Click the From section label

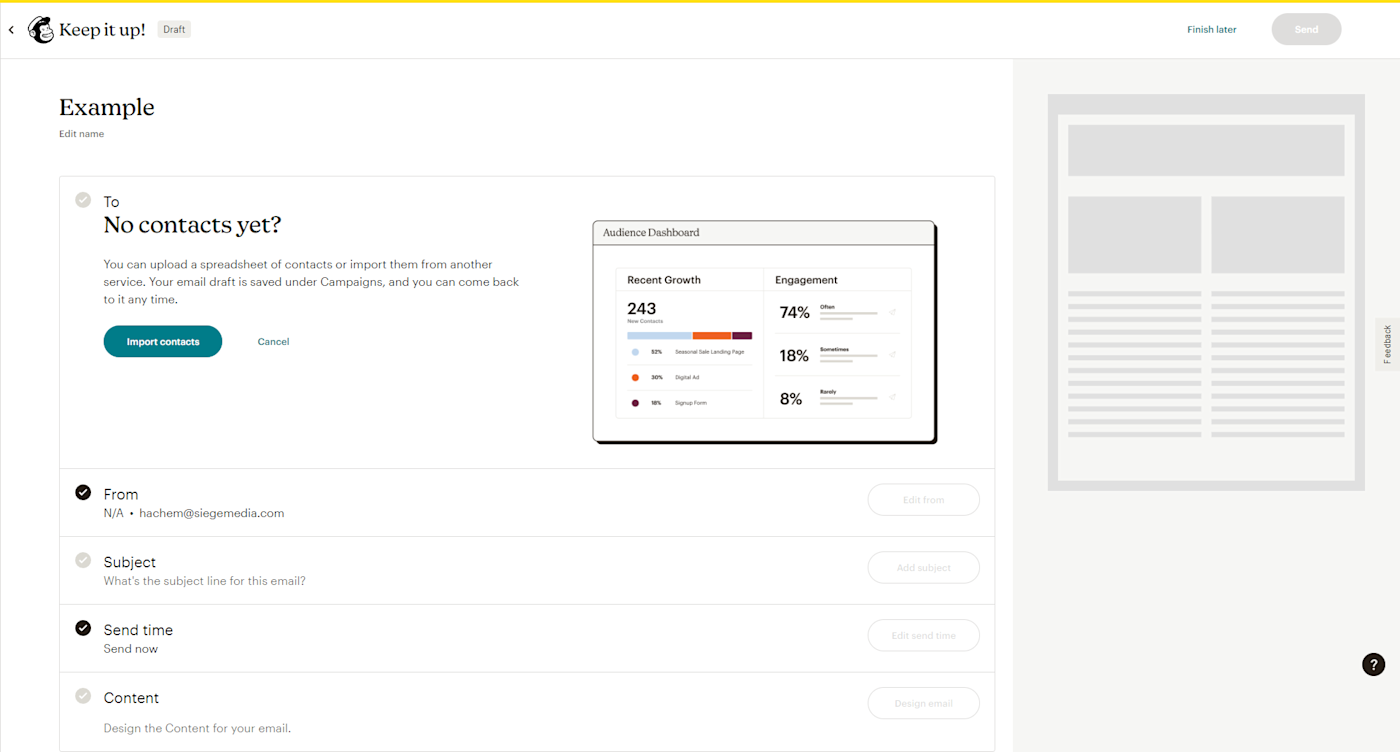pyautogui.click(x=121, y=494)
